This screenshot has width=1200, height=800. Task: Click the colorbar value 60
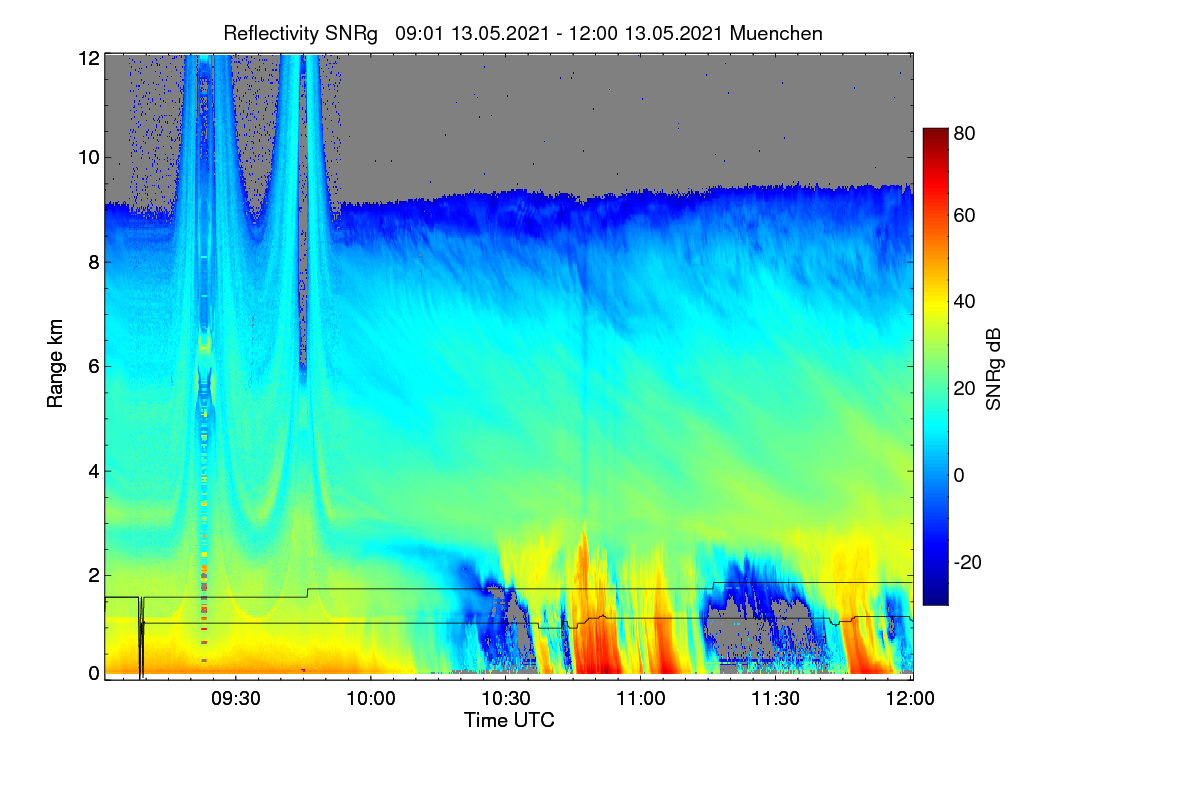pos(965,215)
